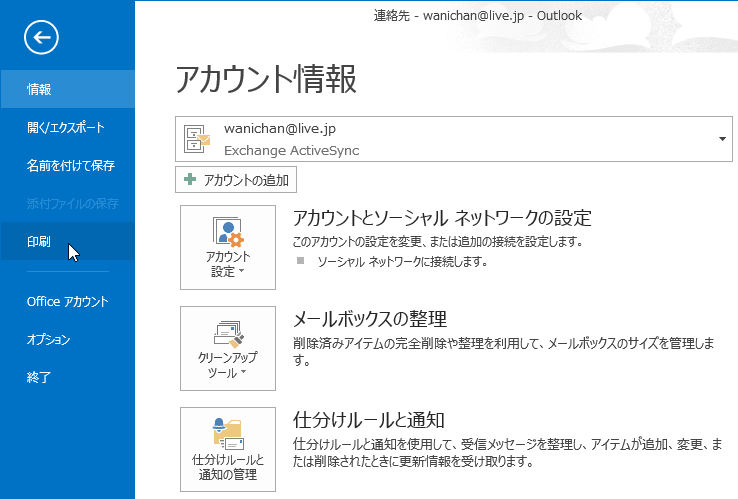Expand the account dropdown arrow
This screenshot has width=738, height=499.
coord(722,139)
